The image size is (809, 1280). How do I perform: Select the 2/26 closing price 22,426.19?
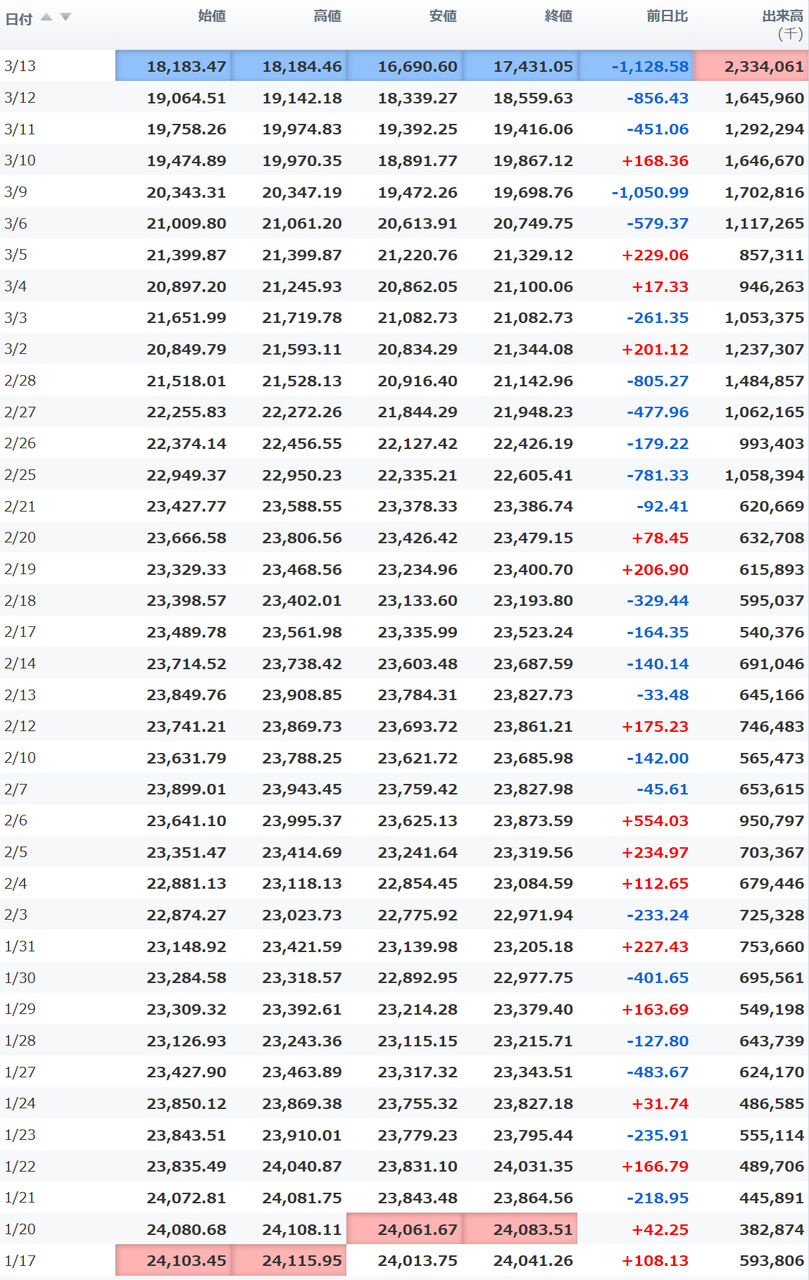[533, 443]
